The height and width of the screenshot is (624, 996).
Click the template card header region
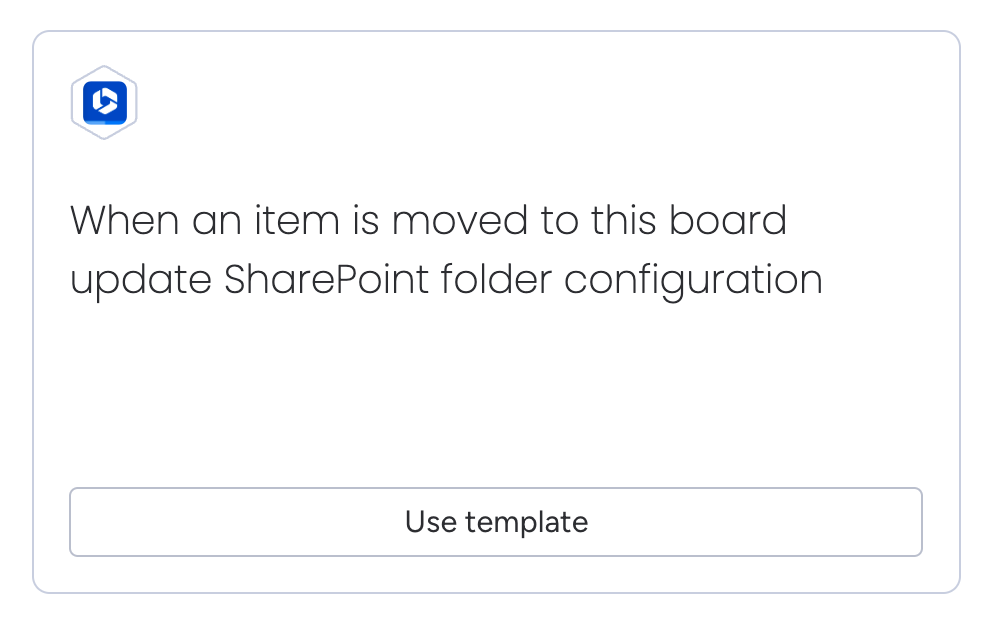tap(497, 100)
